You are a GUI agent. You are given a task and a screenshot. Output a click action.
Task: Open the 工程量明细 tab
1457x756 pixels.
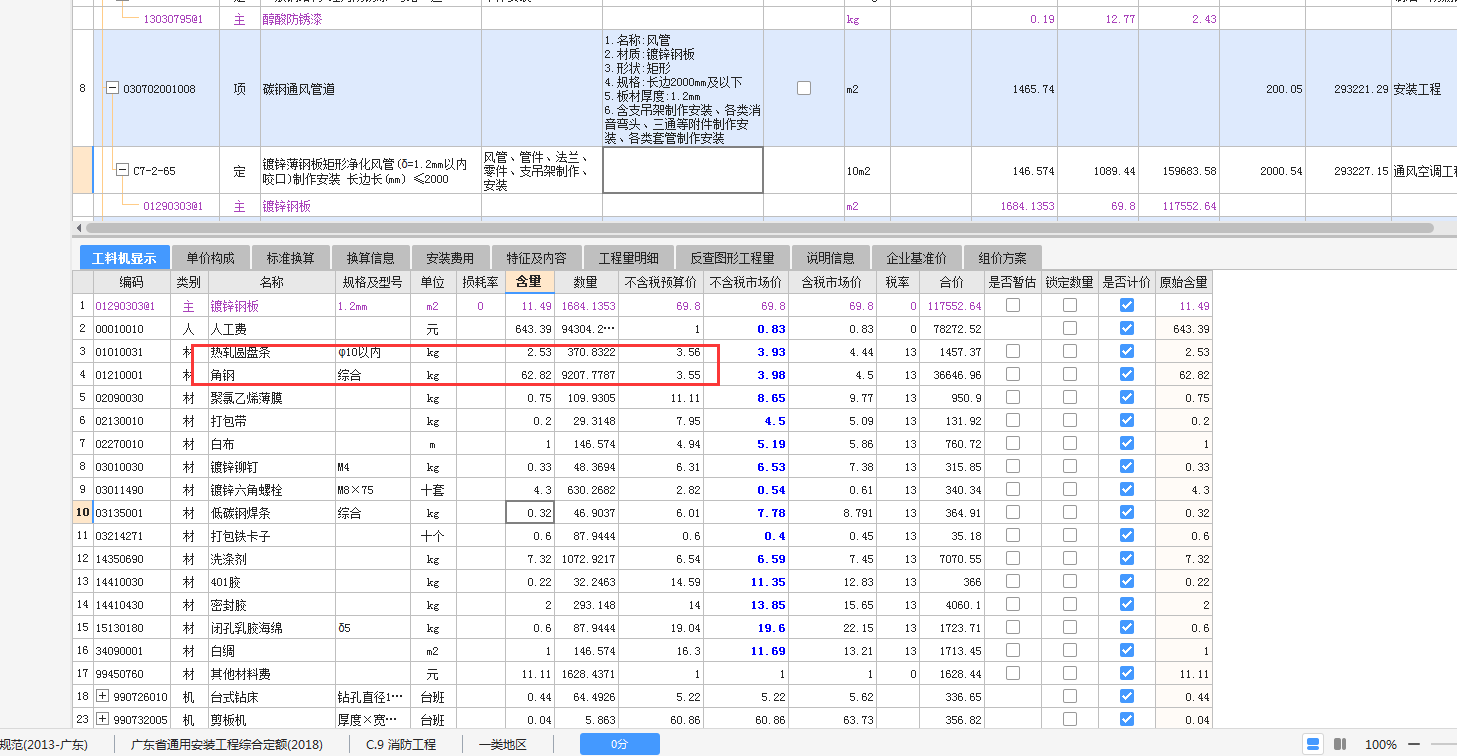(628, 258)
